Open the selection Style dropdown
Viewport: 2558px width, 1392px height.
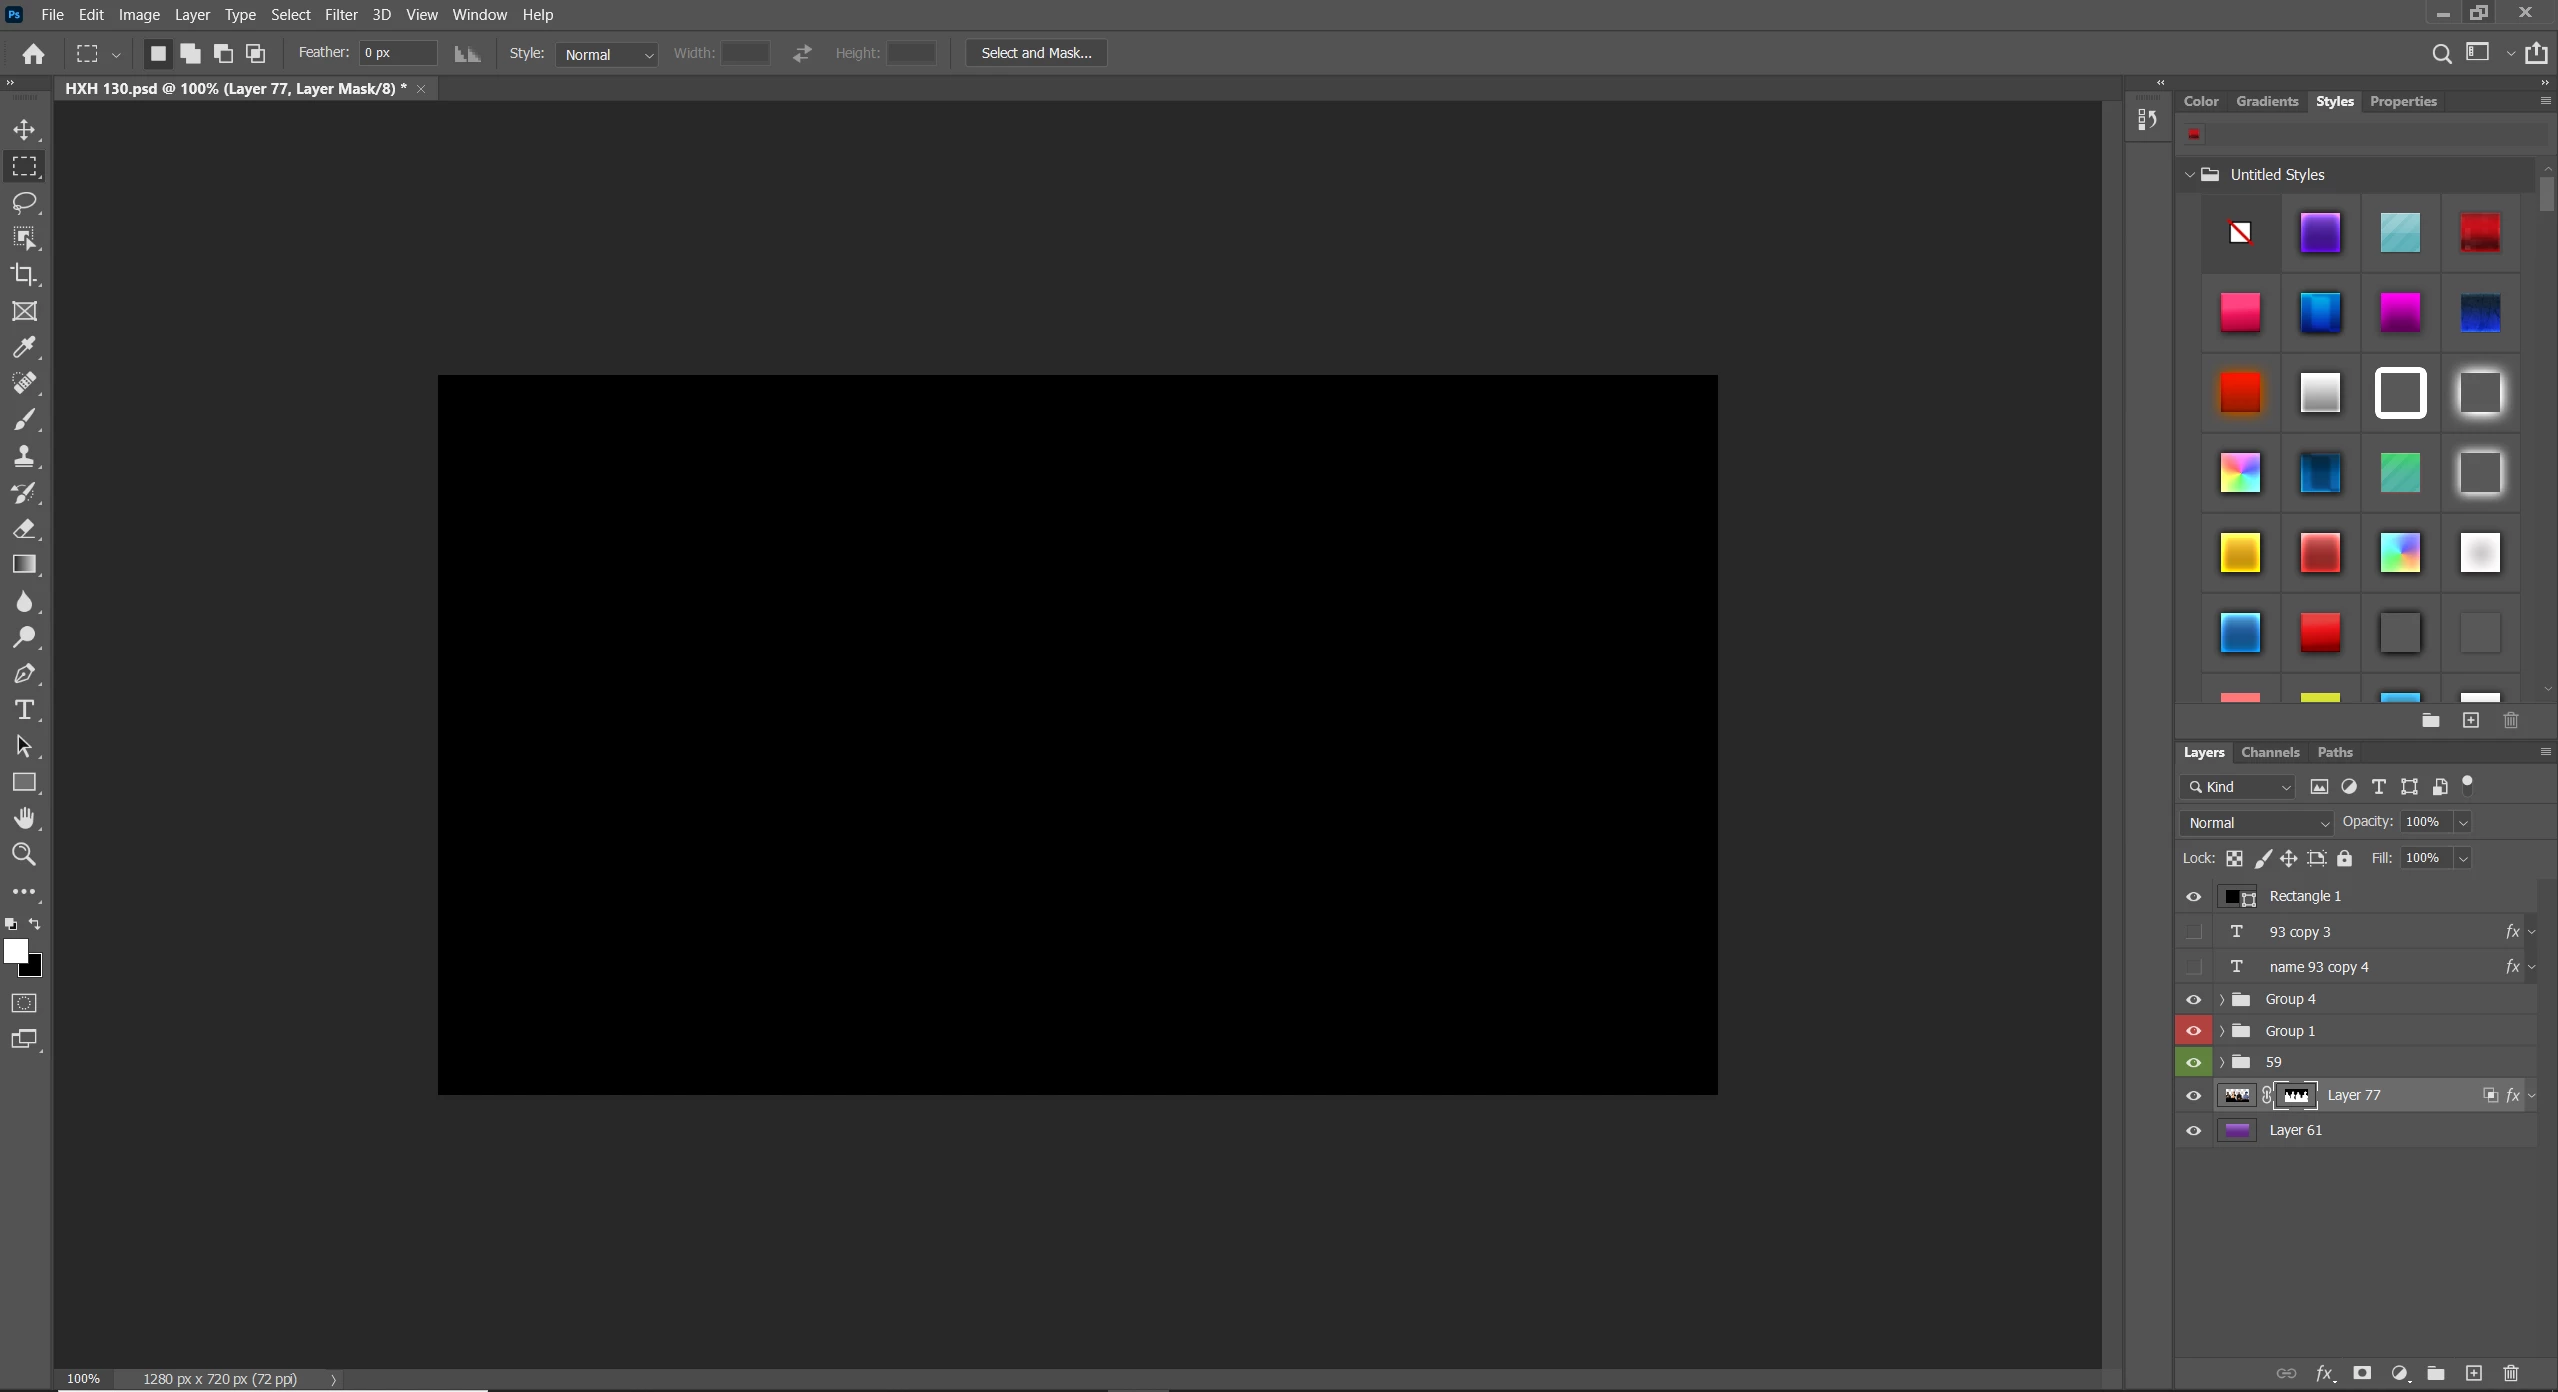coord(607,54)
